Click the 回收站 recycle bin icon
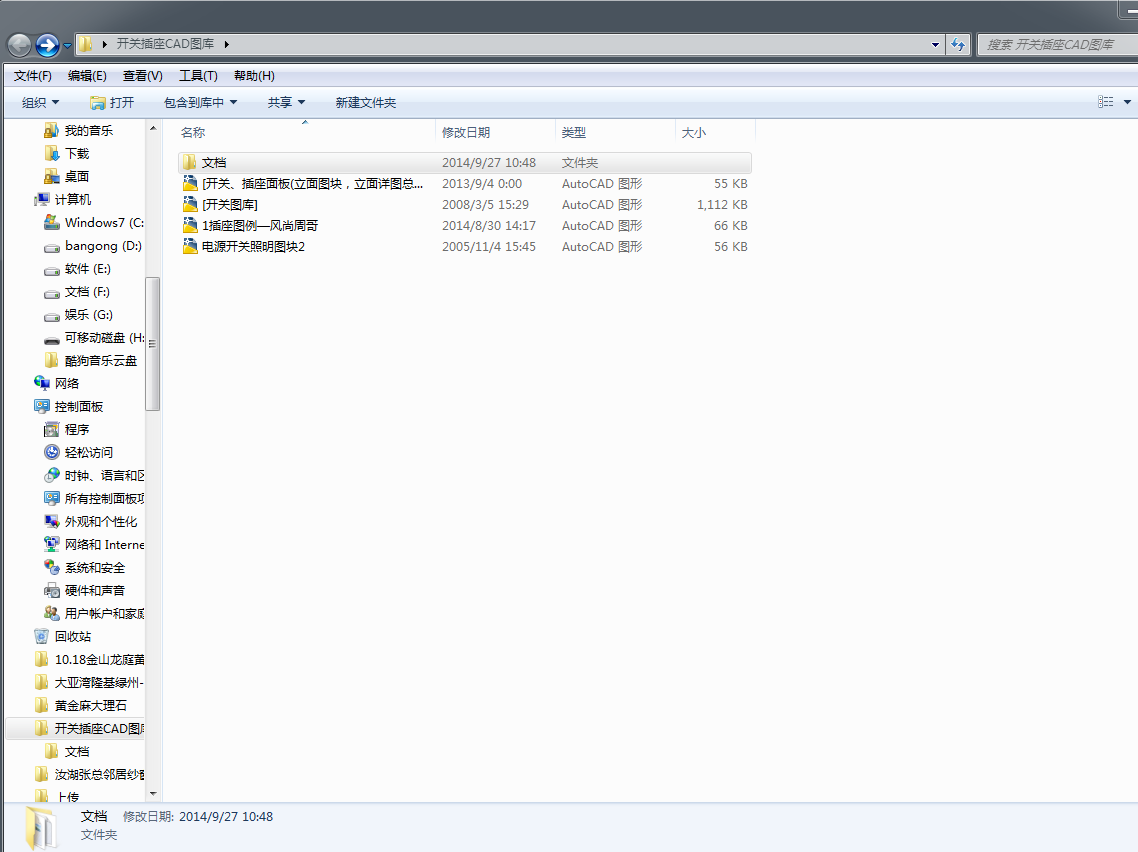This screenshot has height=852, width=1138. tap(41, 636)
